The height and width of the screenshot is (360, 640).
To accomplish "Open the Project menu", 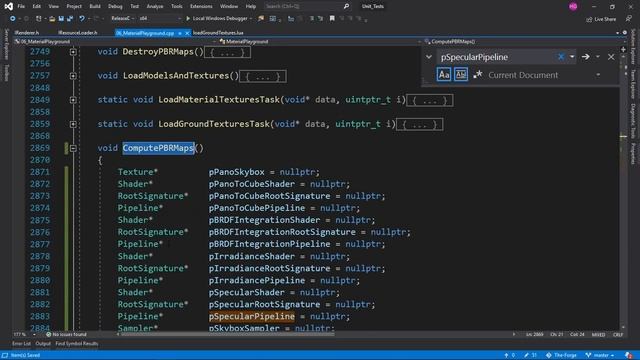I will [x=74, y=6].
